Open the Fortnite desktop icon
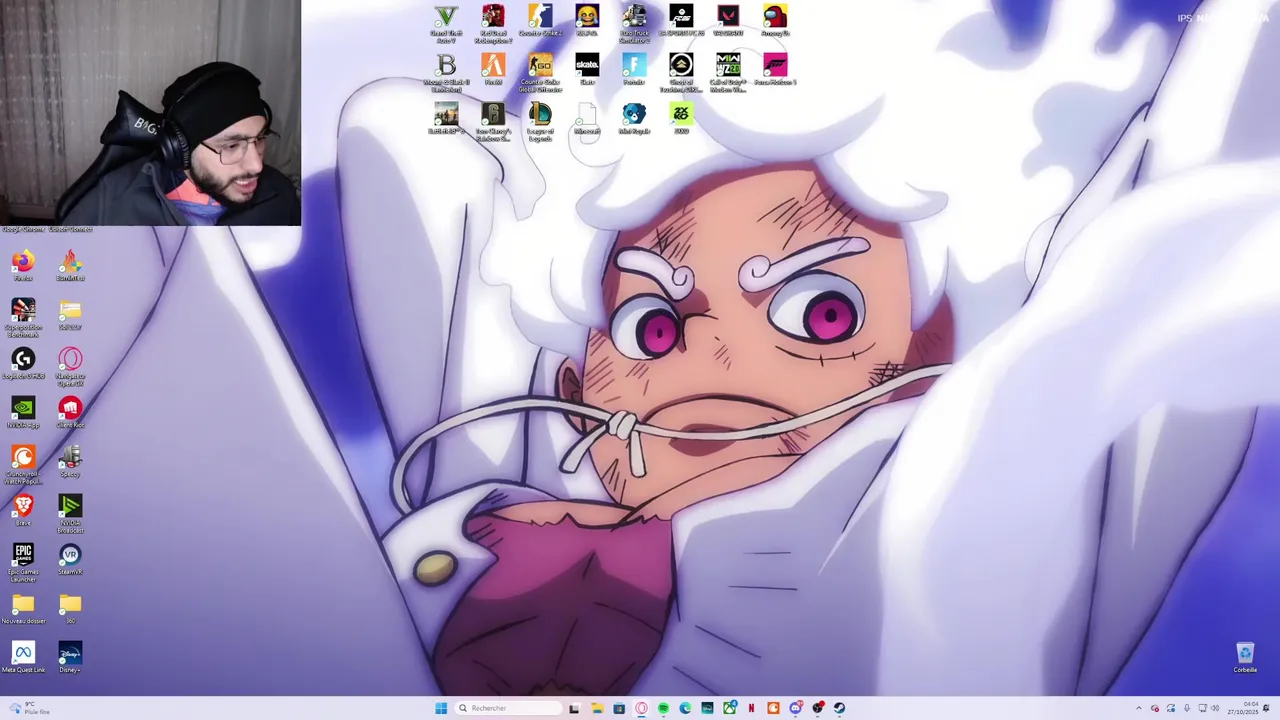1280x720 pixels. (x=634, y=70)
